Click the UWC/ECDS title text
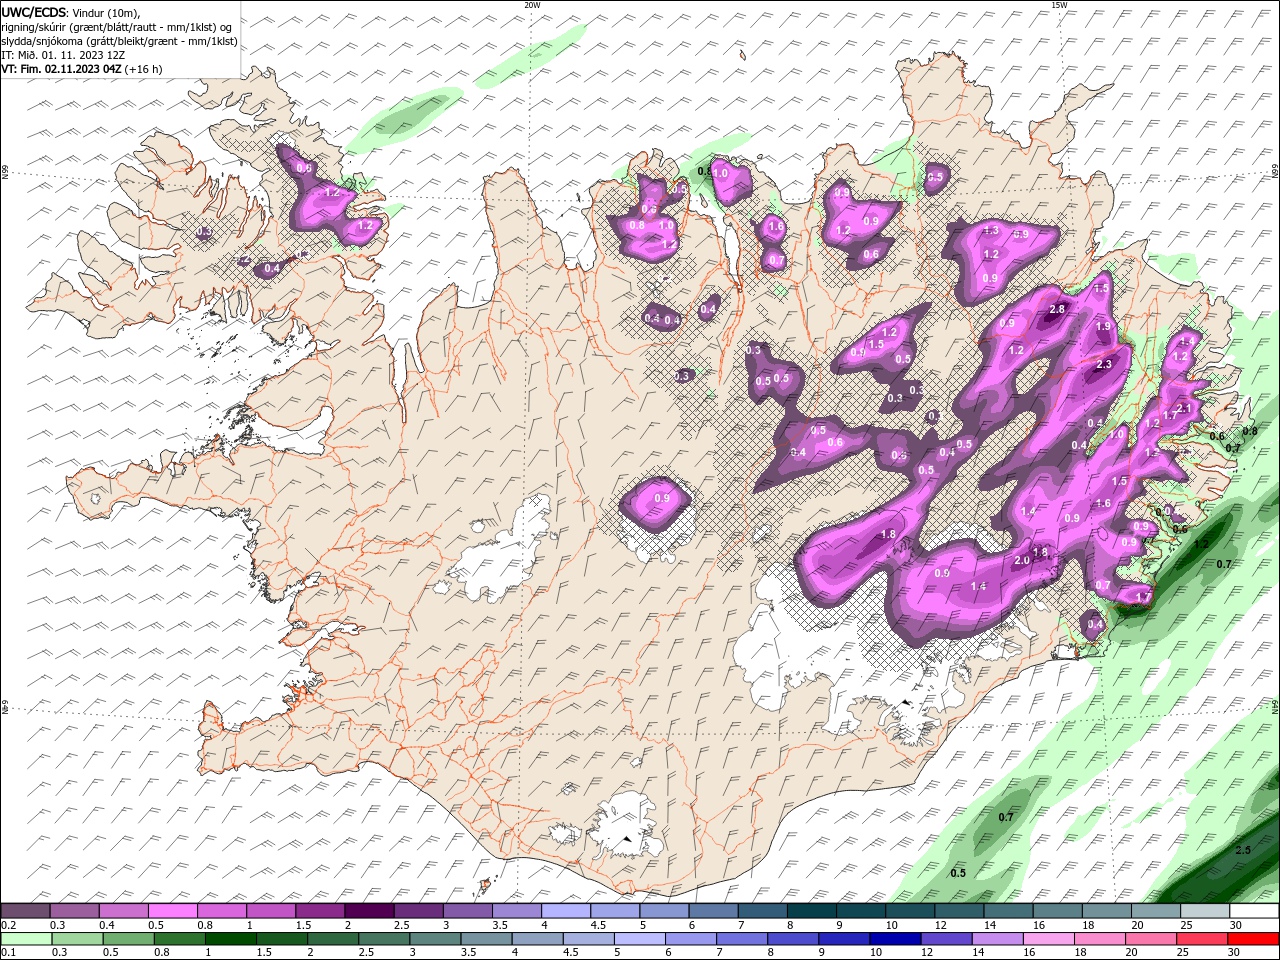The height and width of the screenshot is (960, 1280). pos(35,12)
